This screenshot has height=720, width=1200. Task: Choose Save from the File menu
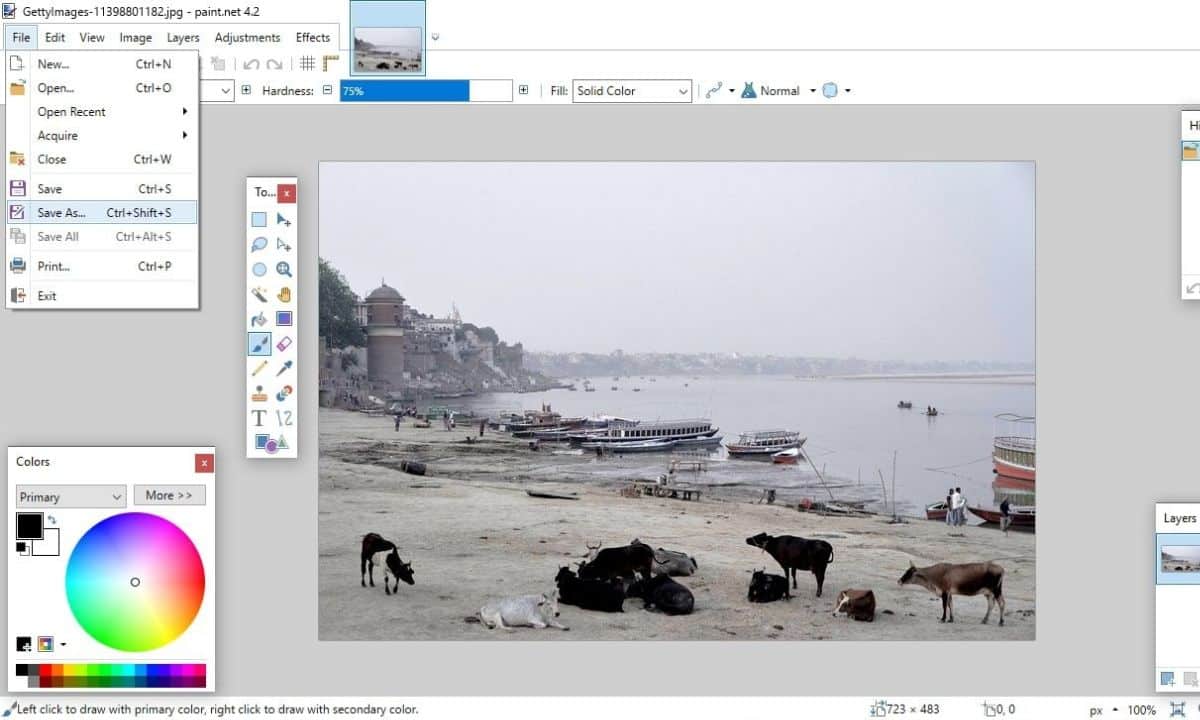102,189
